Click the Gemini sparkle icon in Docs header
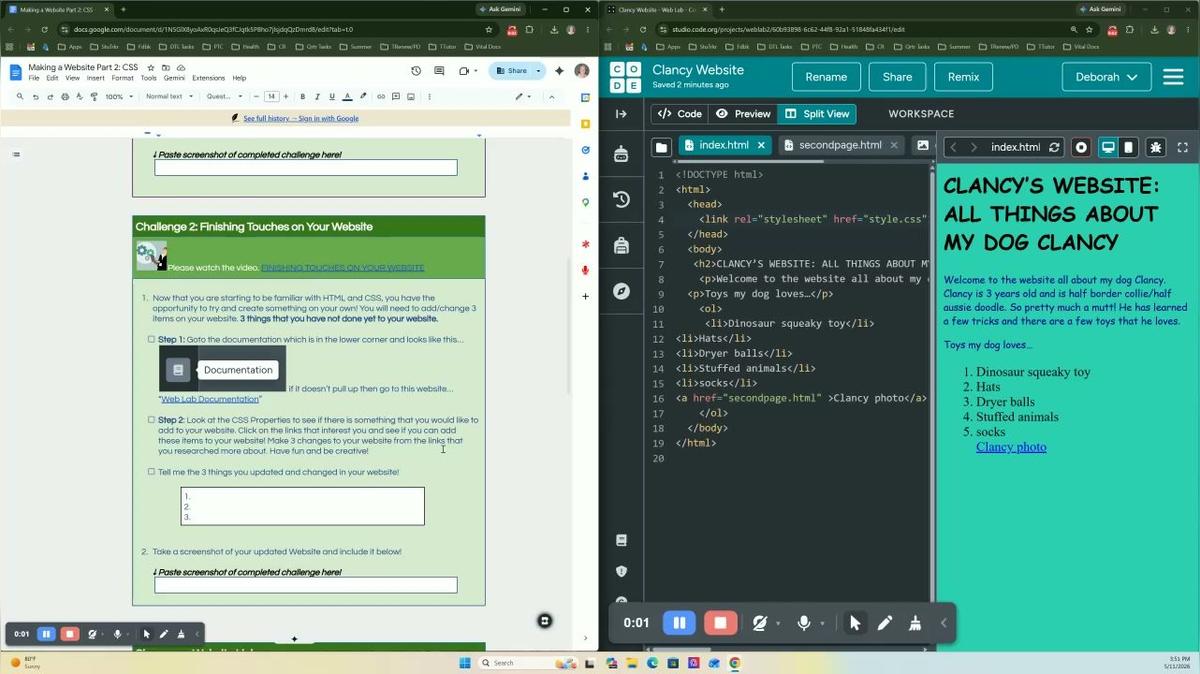 pyautogui.click(x=560, y=71)
